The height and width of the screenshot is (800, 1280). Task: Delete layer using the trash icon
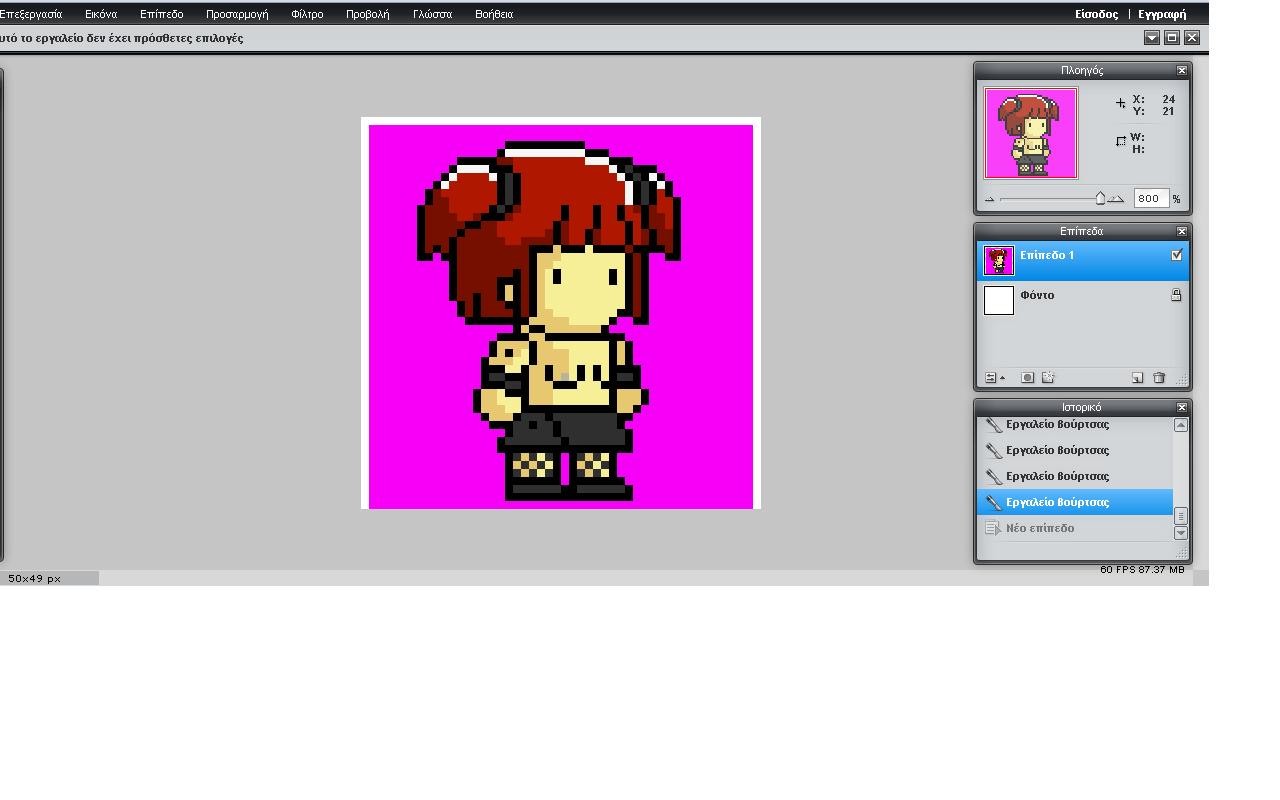(x=1159, y=378)
